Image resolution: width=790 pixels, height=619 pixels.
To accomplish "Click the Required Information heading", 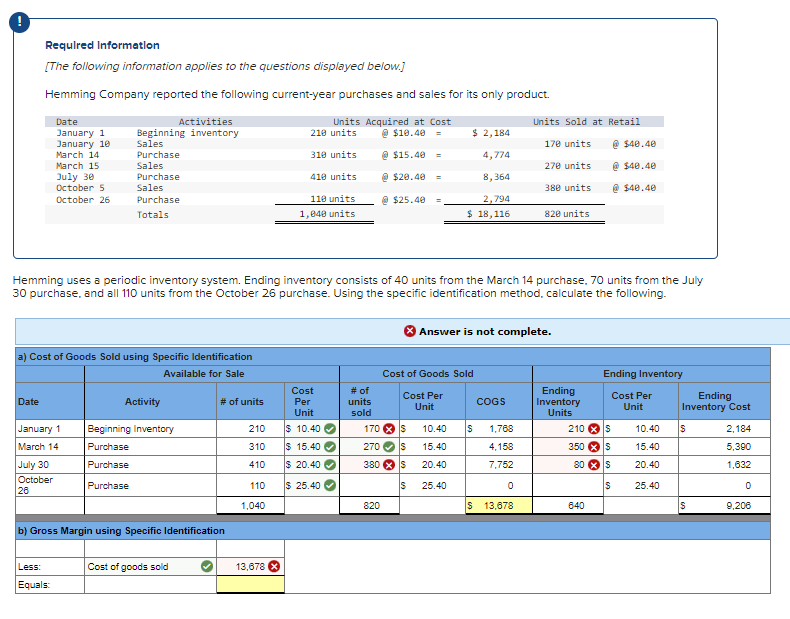I will [102, 45].
